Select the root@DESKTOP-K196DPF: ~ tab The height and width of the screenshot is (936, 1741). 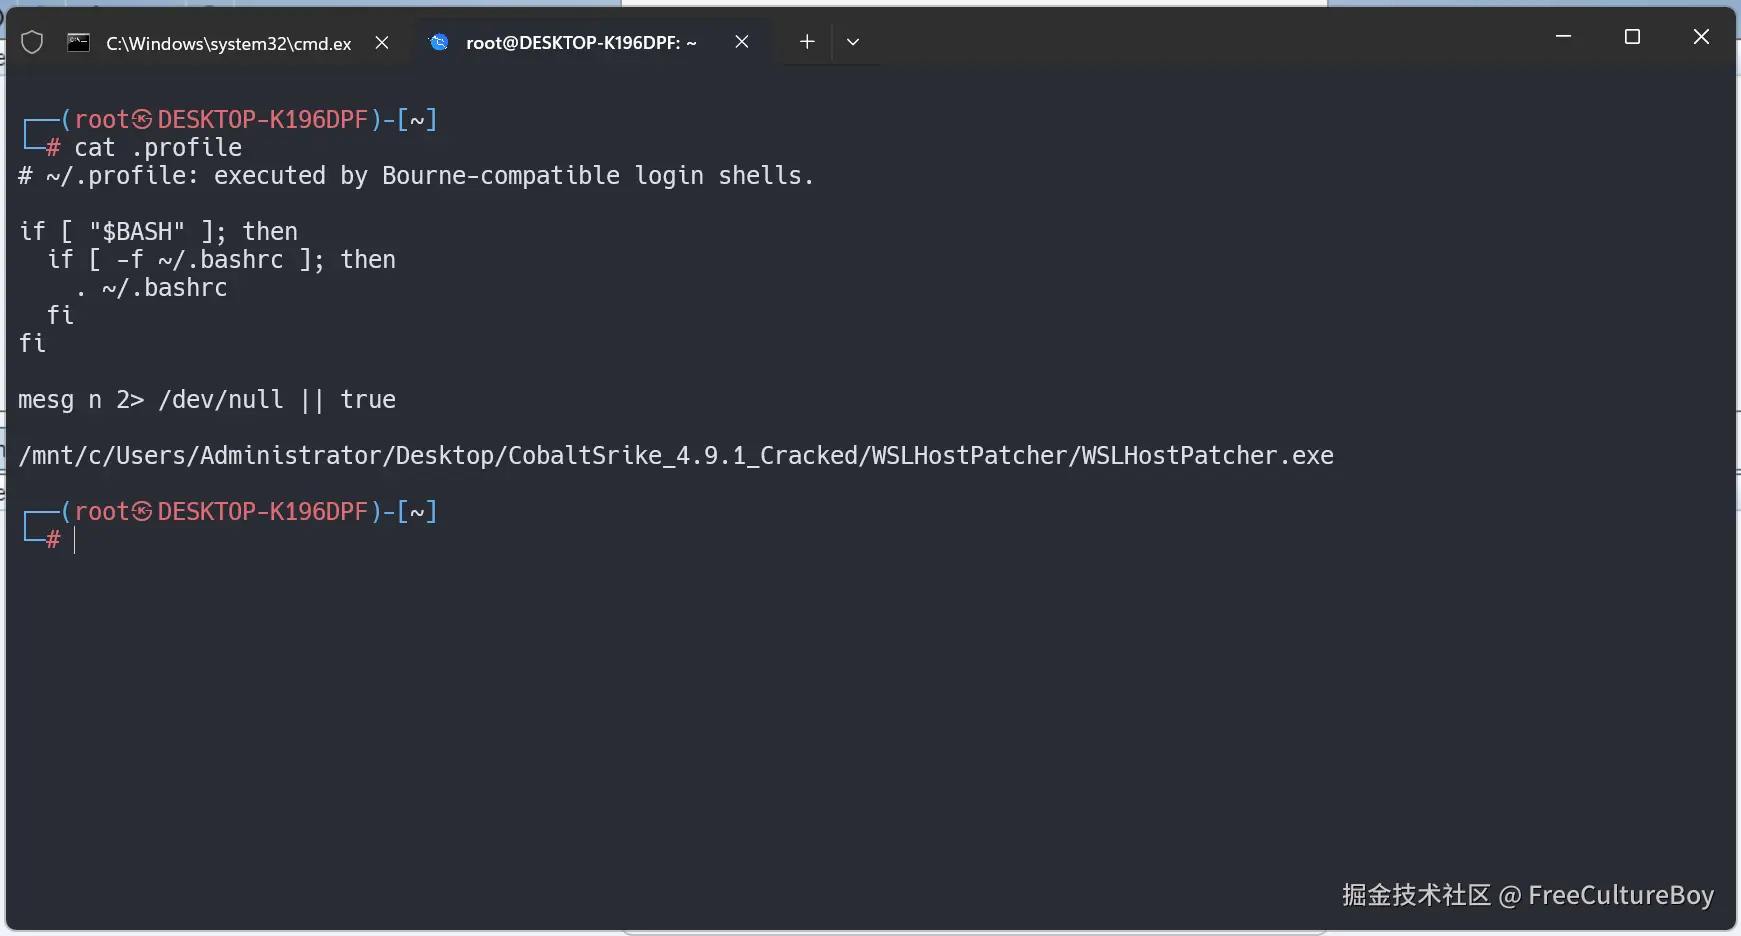pyautogui.click(x=581, y=43)
